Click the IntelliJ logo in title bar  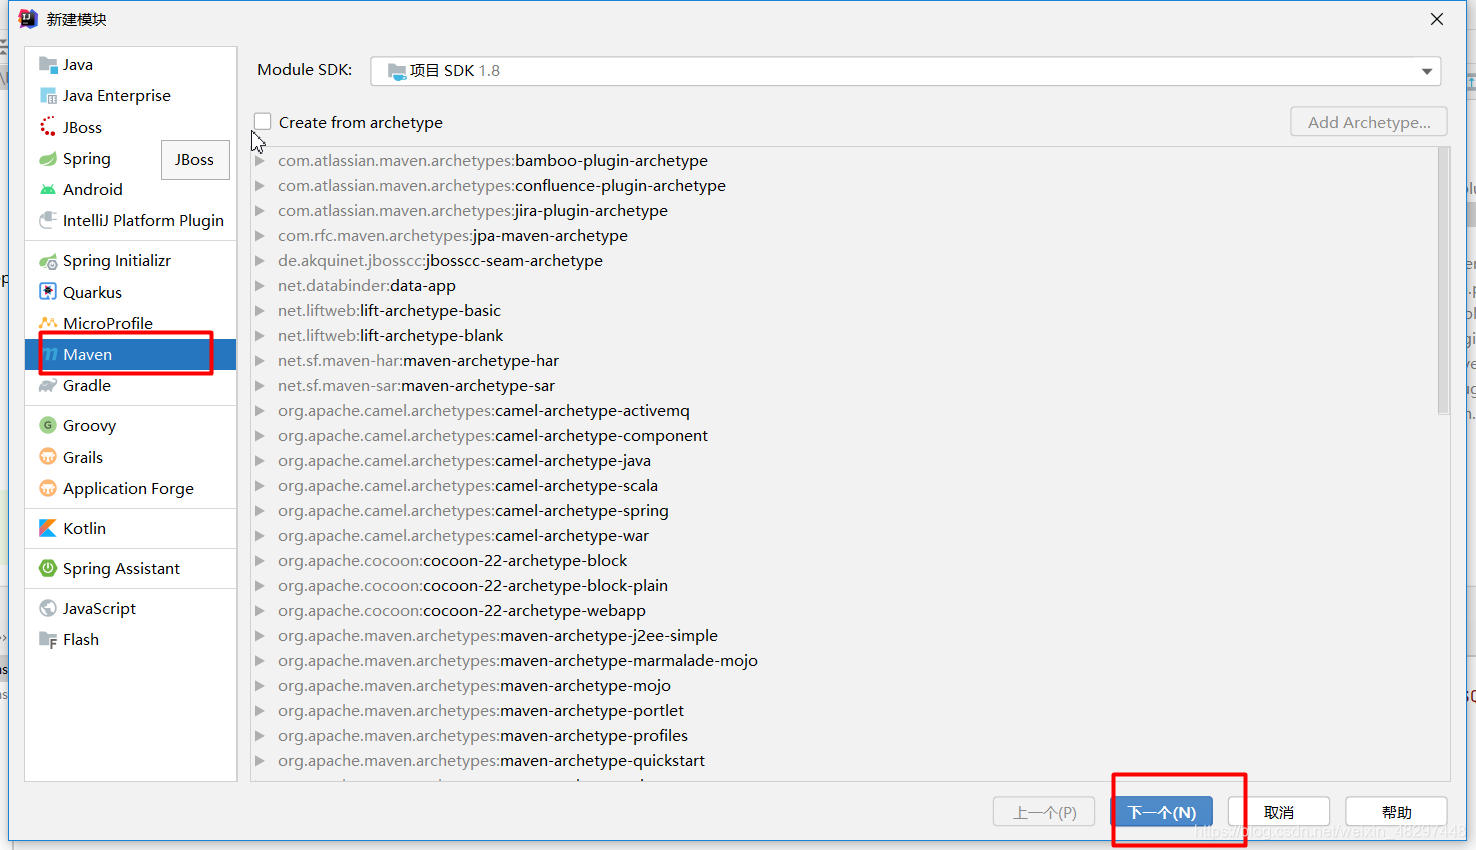(28, 19)
